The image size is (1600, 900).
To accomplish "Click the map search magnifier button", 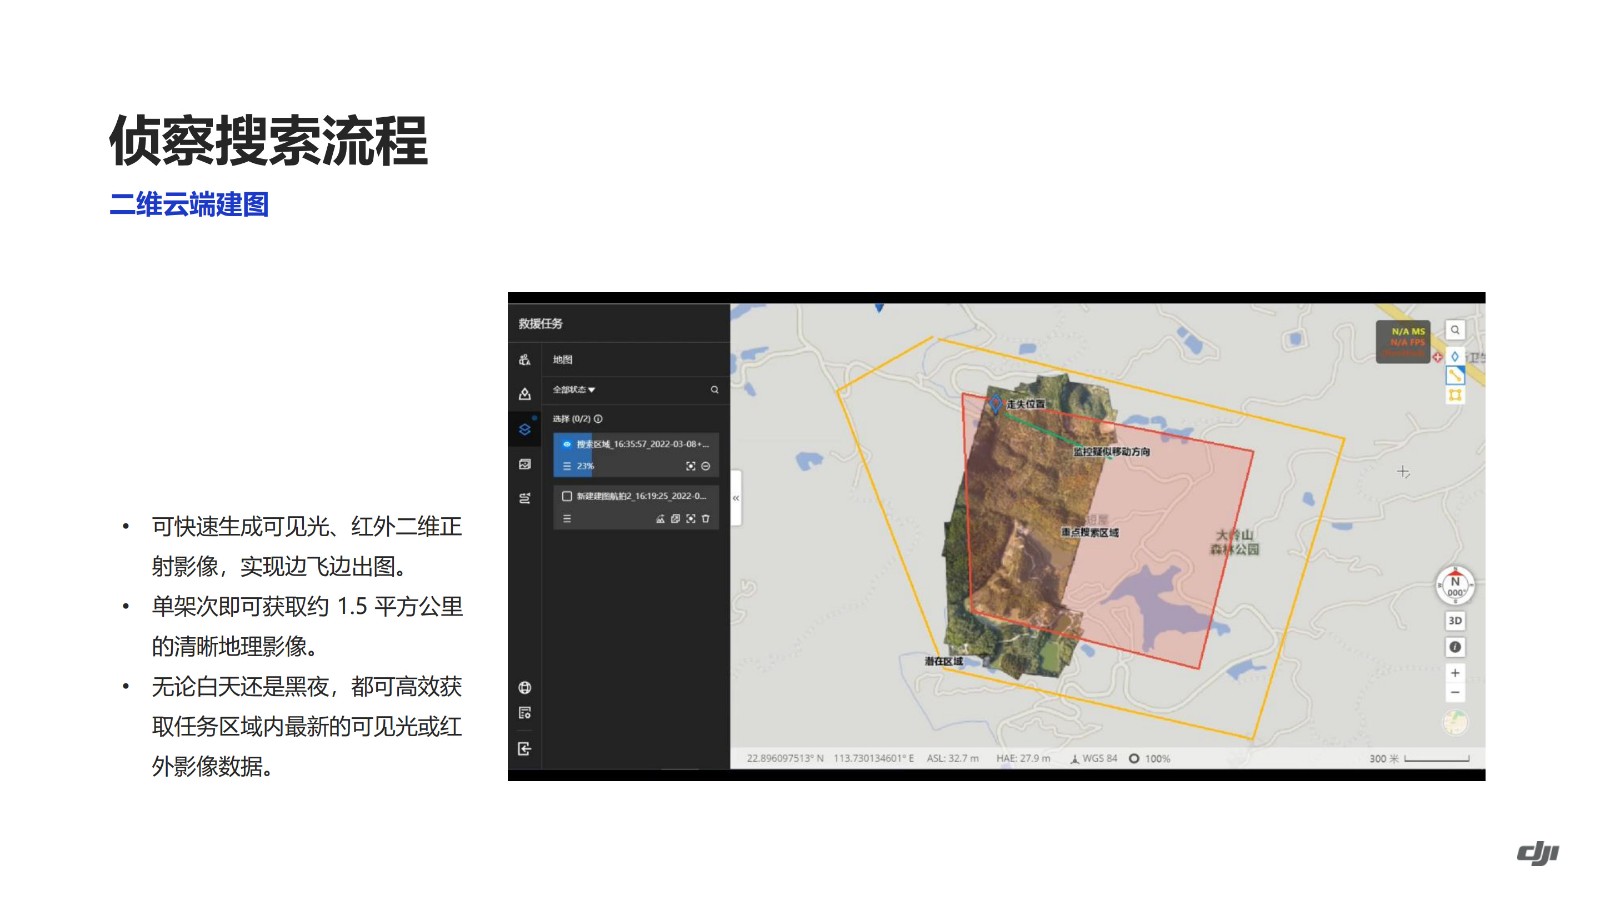I will pyautogui.click(x=1455, y=330).
